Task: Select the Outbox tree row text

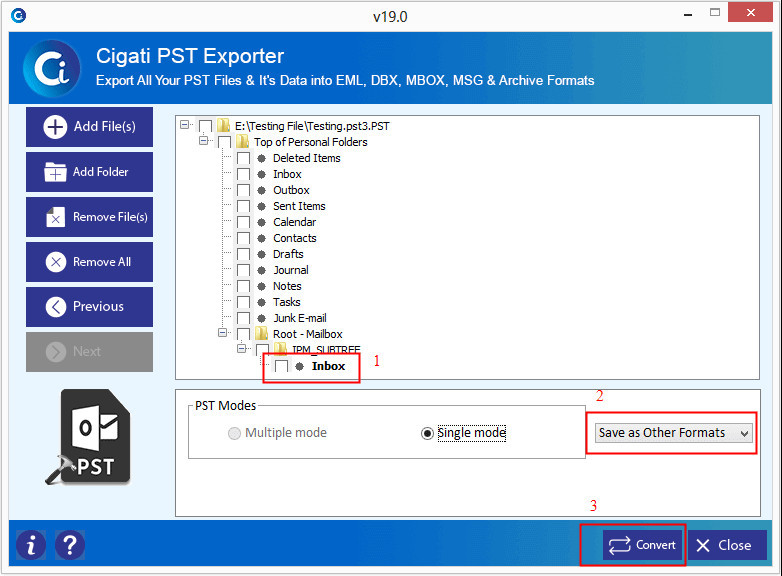Action: [x=291, y=191]
